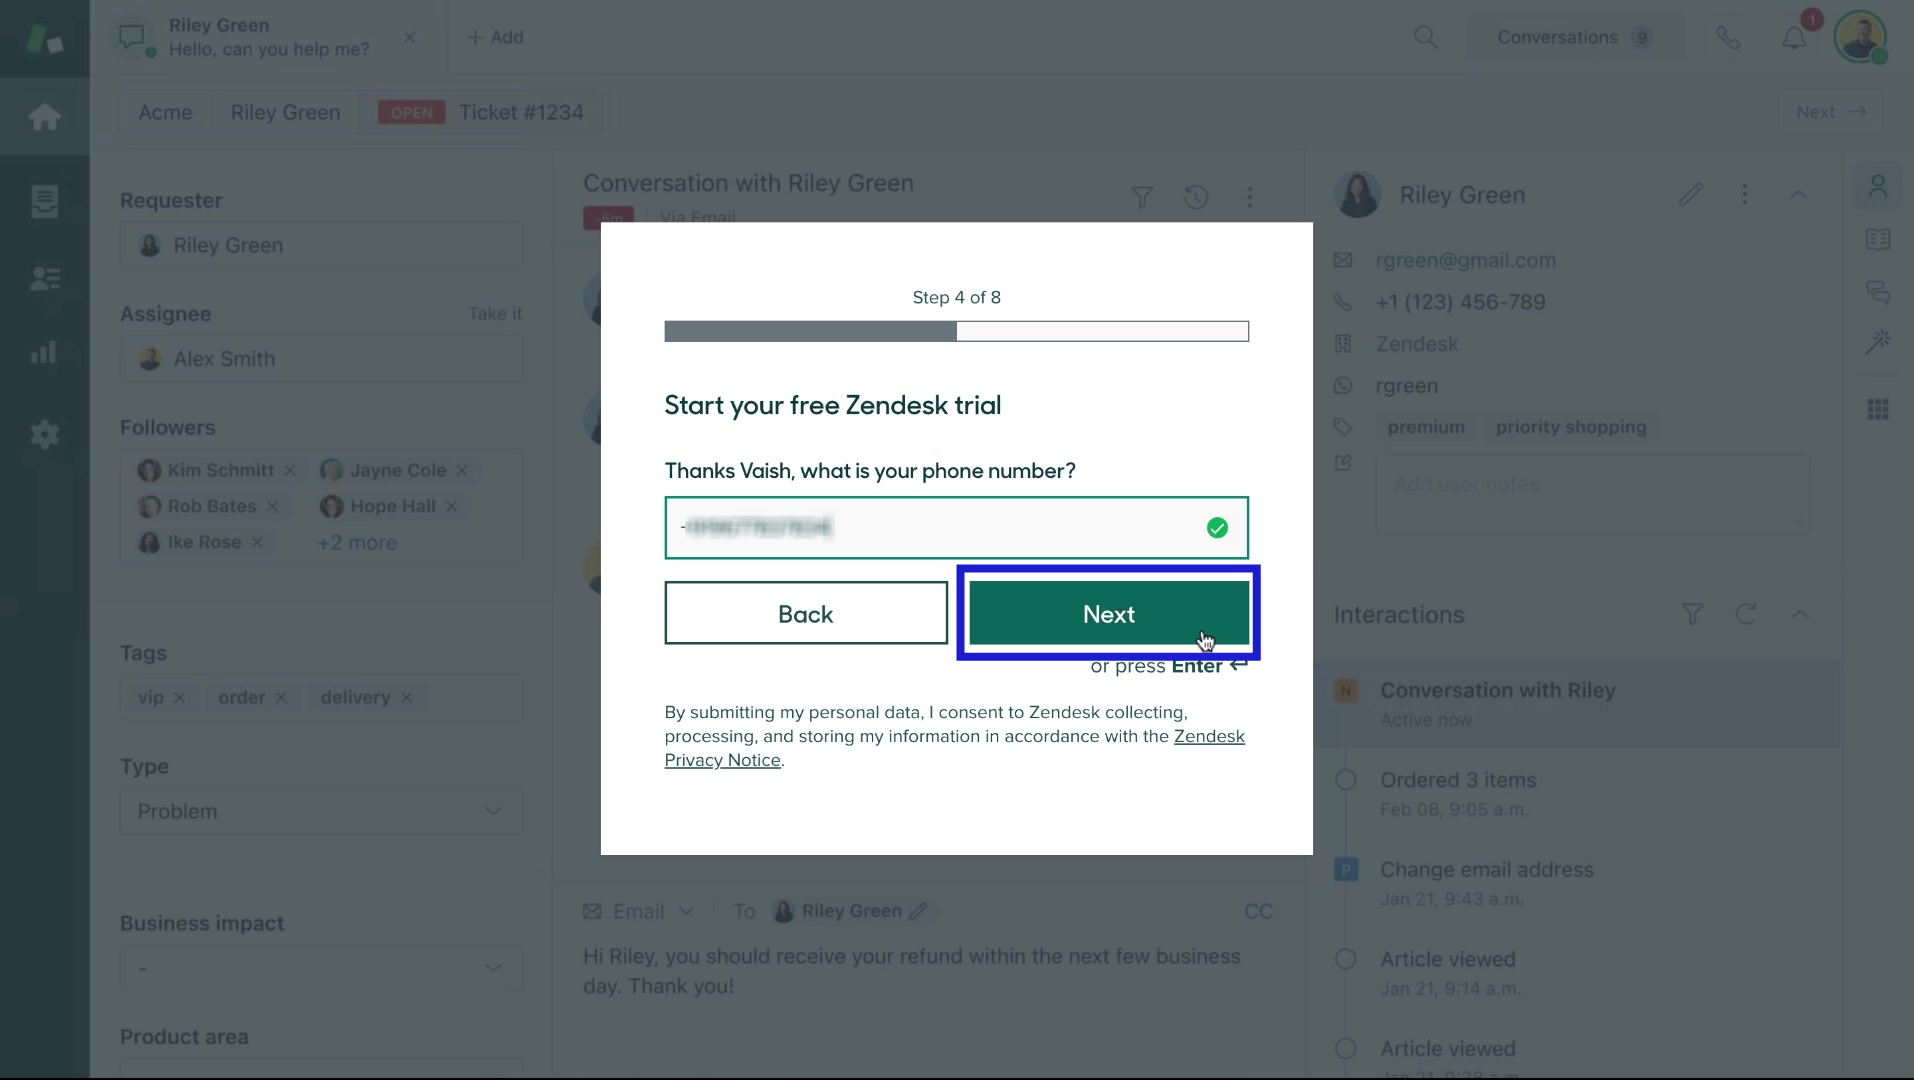This screenshot has height=1080, width=1914.
Task: Open the notifications bell icon
Action: (1794, 38)
